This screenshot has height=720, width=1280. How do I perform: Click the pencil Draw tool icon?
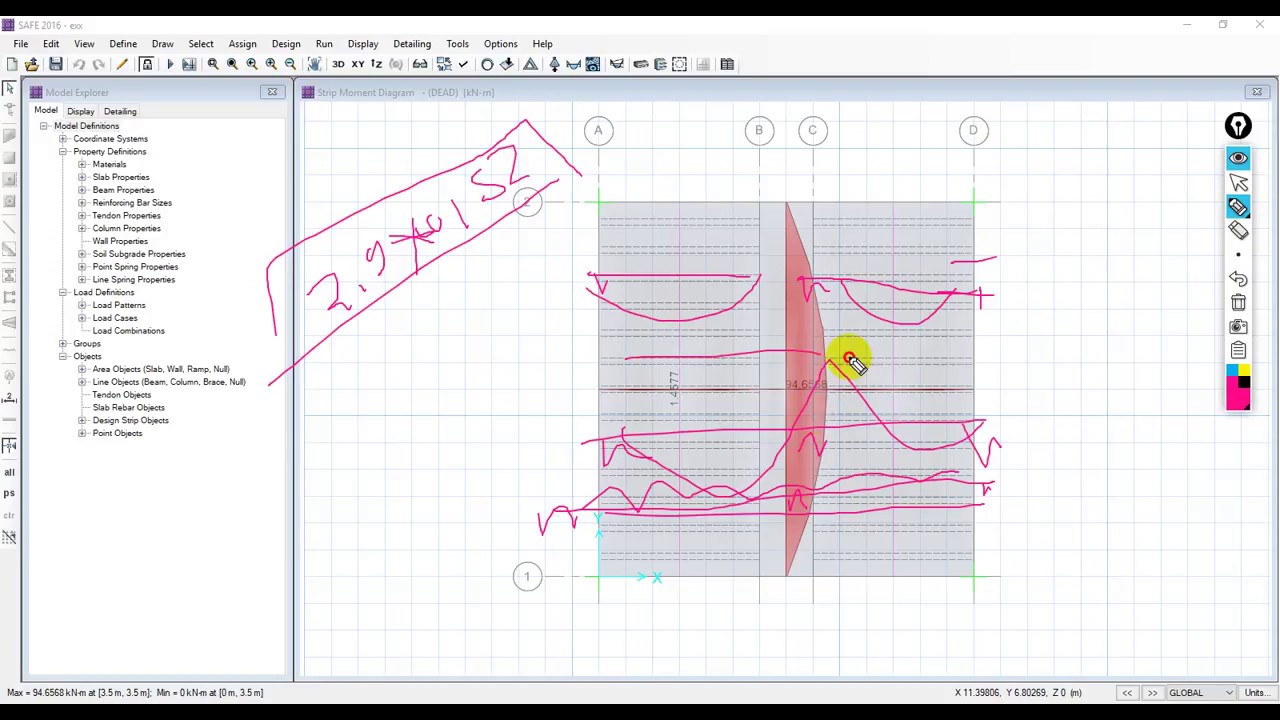click(x=122, y=64)
